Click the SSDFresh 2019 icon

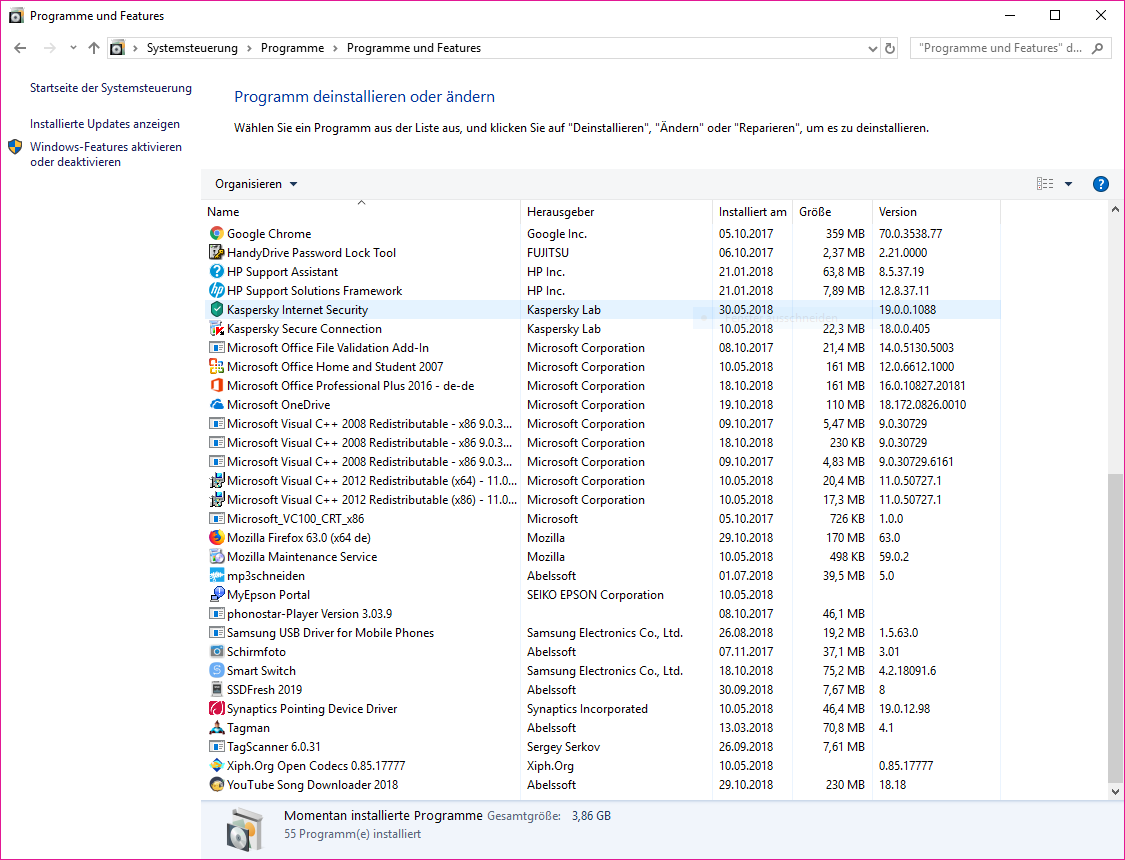[x=216, y=690]
